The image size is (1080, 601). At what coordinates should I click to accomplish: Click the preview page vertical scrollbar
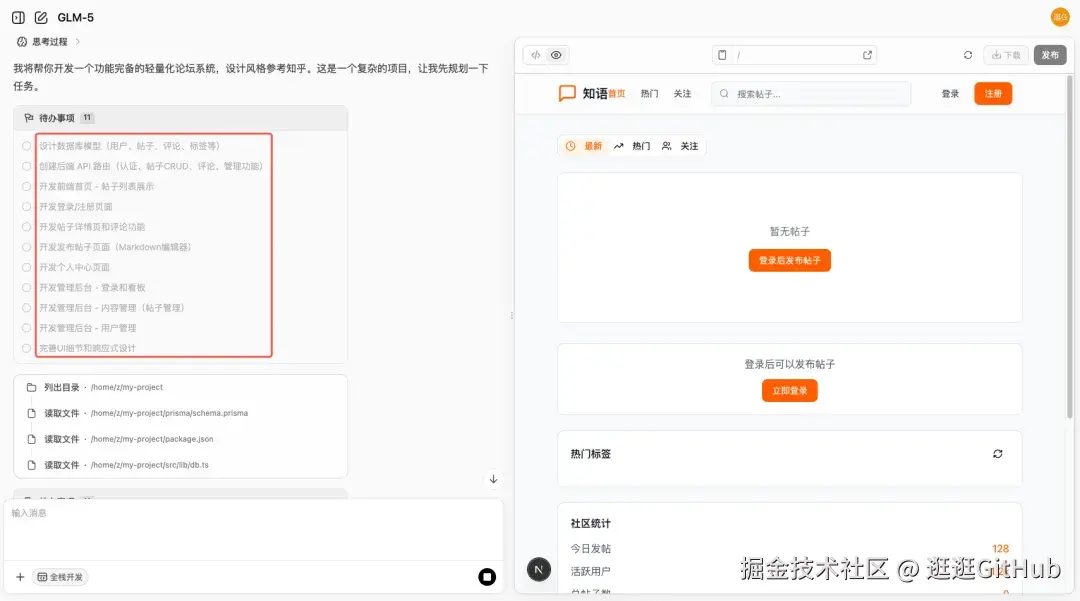click(1069, 246)
